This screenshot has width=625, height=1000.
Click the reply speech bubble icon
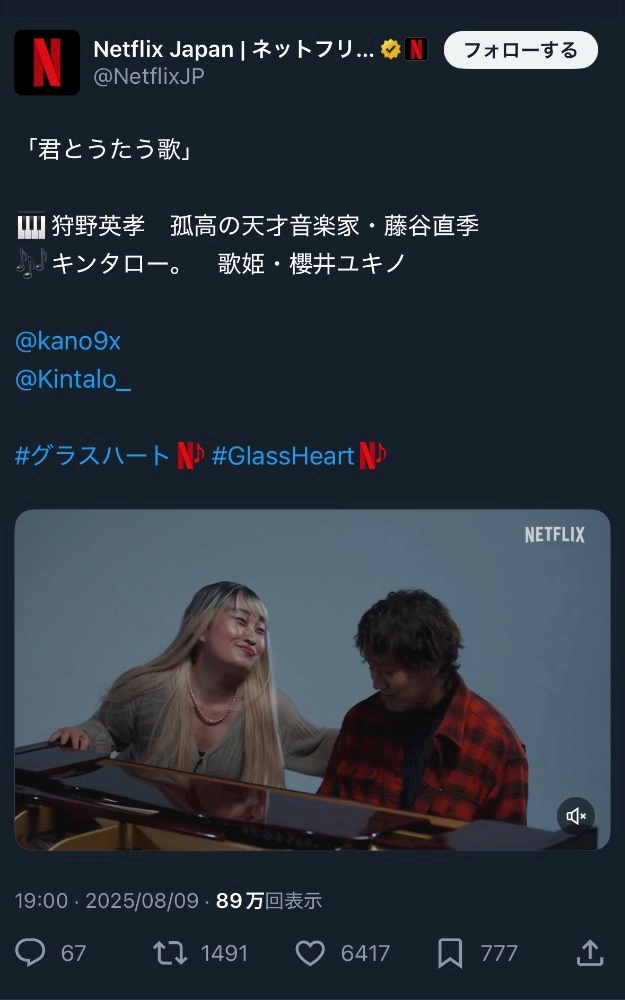[x=30, y=953]
